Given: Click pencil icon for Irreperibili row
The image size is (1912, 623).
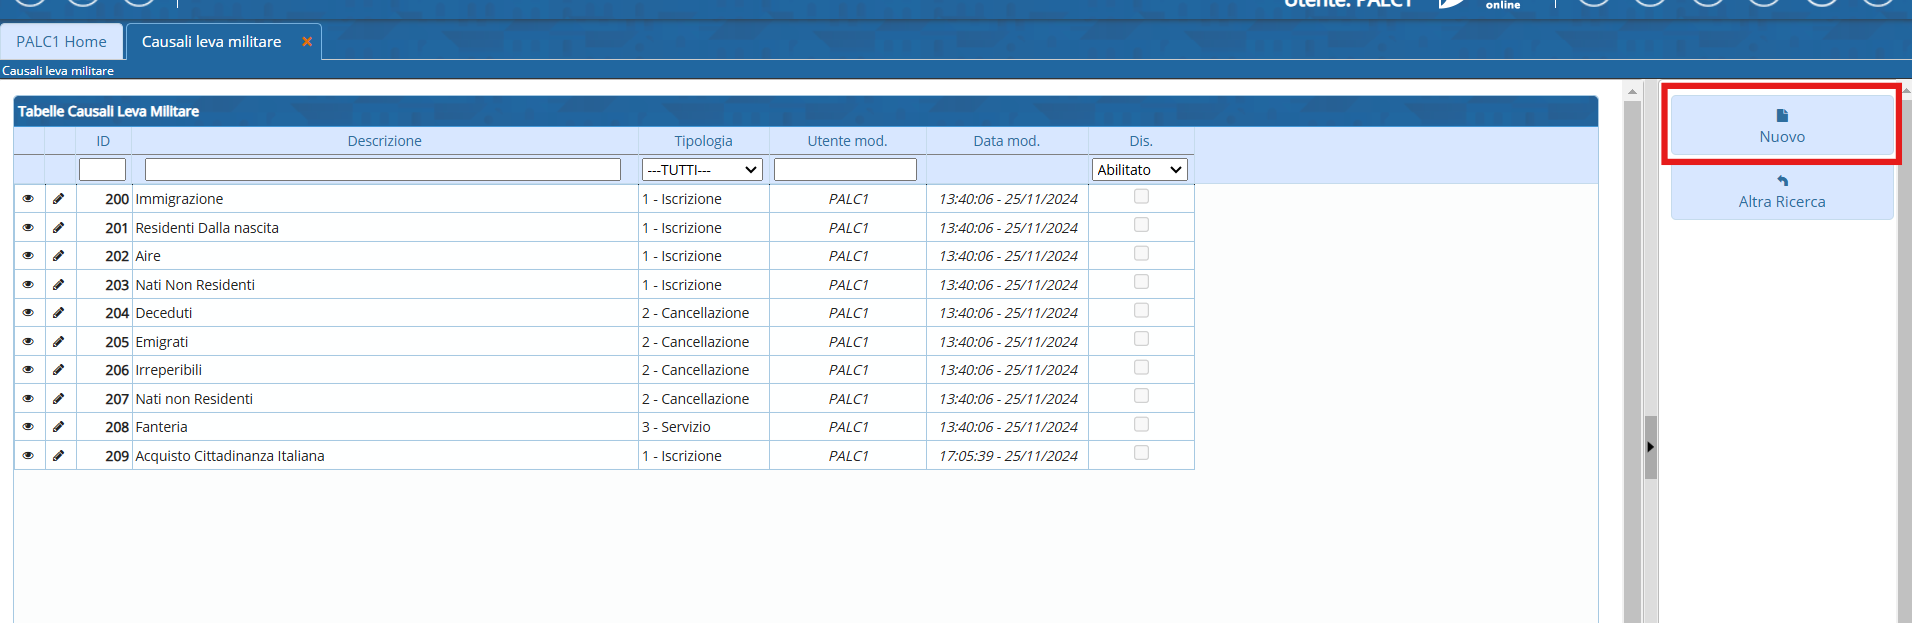Looking at the screenshot, I should [59, 370].
